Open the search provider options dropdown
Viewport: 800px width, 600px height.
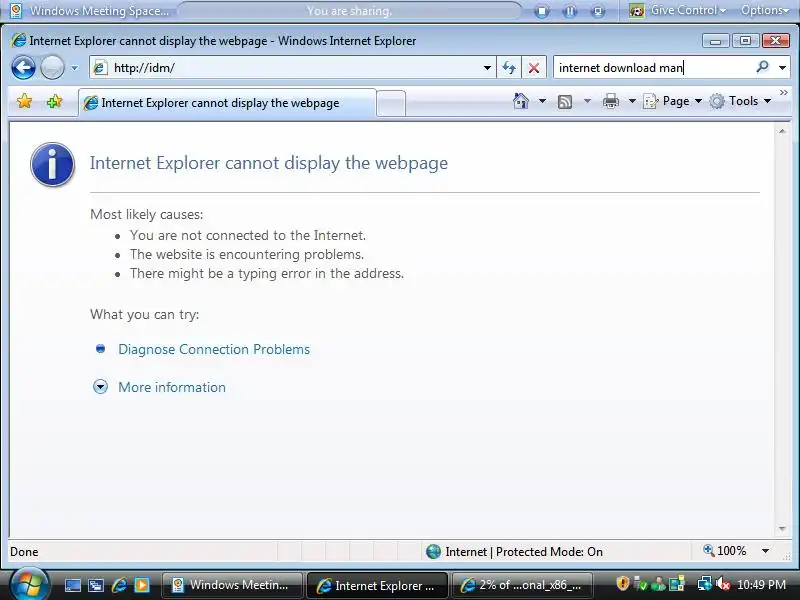coord(782,67)
